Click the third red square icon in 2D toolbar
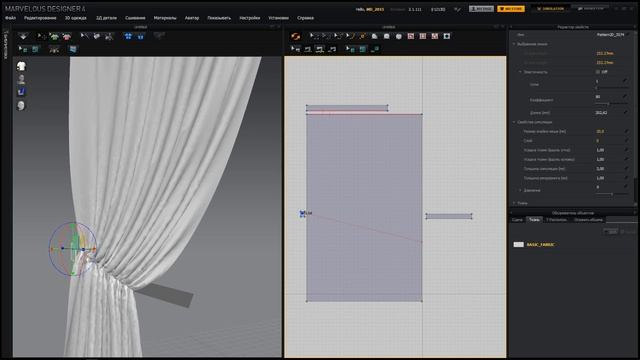Image resolution: width=640 pixels, height=360 pixels. point(435,36)
